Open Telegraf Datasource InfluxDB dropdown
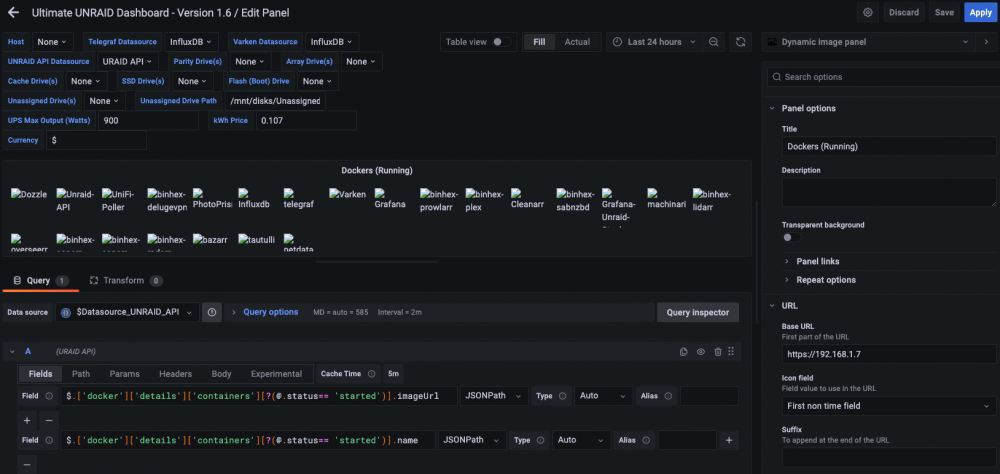 [x=191, y=42]
